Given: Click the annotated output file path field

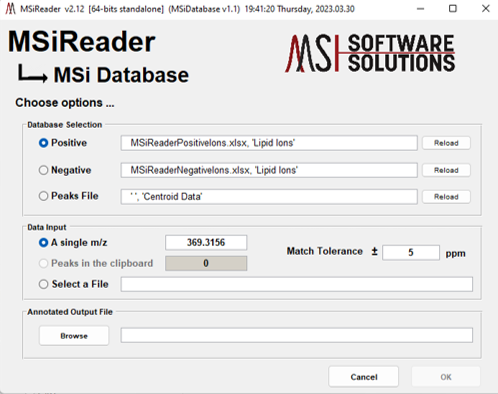Looking at the screenshot, I should [297, 335].
